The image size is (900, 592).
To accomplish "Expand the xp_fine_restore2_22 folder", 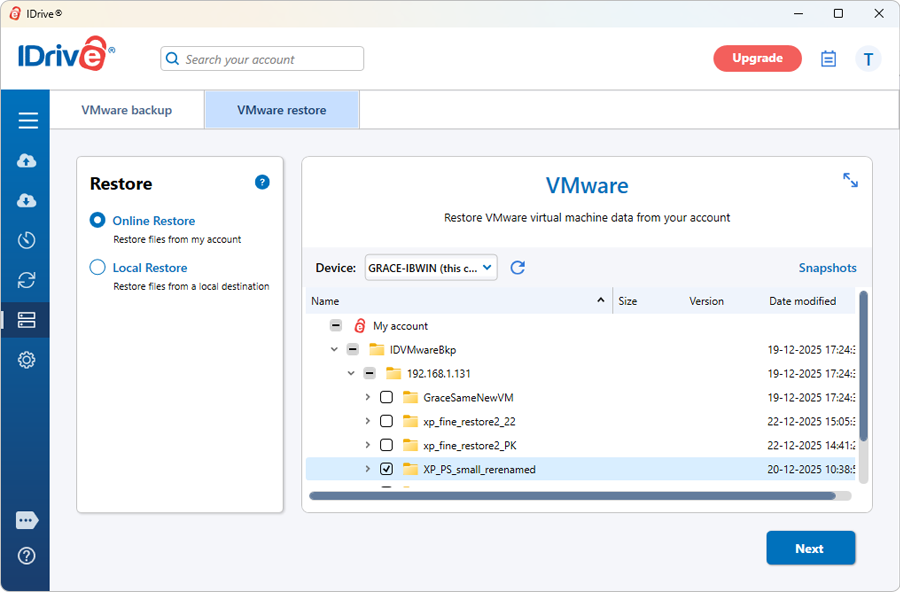I will (368, 421).
